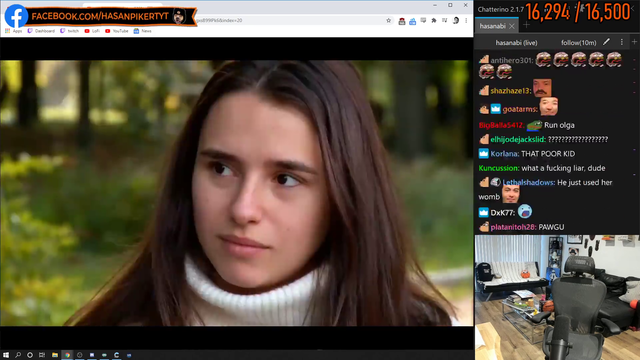Click the face emote after shazhaze13
Image resolution: width=640 pixels, height=360 pixels.
pyautogui.click(x=542, y=87)
